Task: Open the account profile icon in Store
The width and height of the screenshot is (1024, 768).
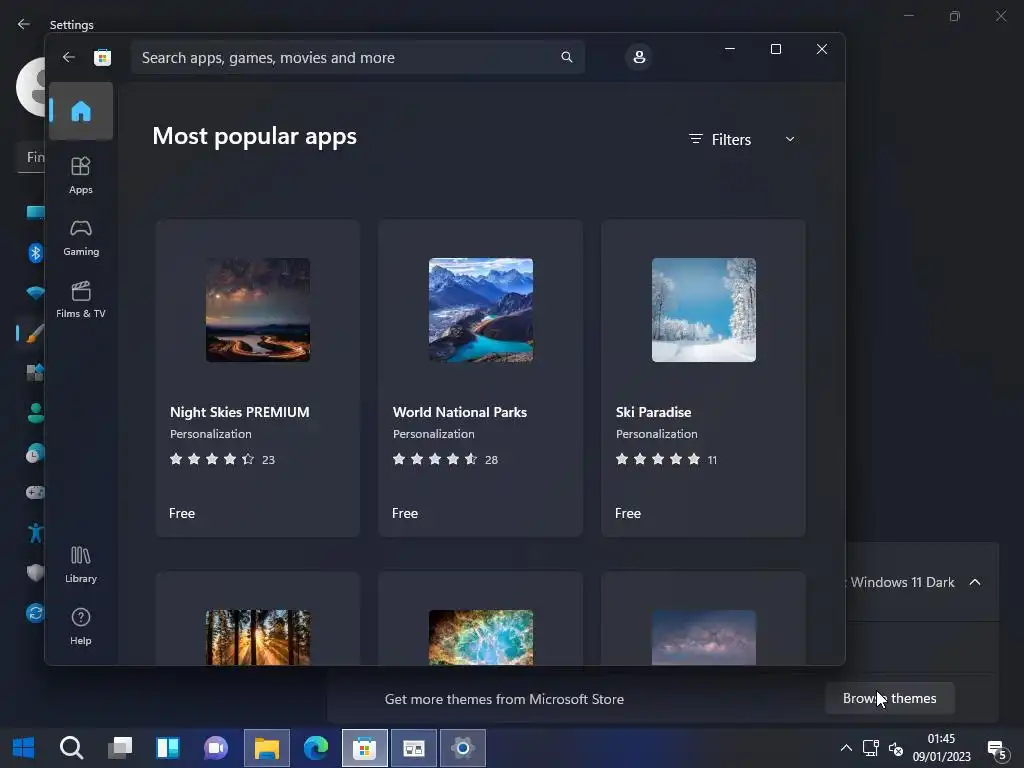Action: (639, 57)
